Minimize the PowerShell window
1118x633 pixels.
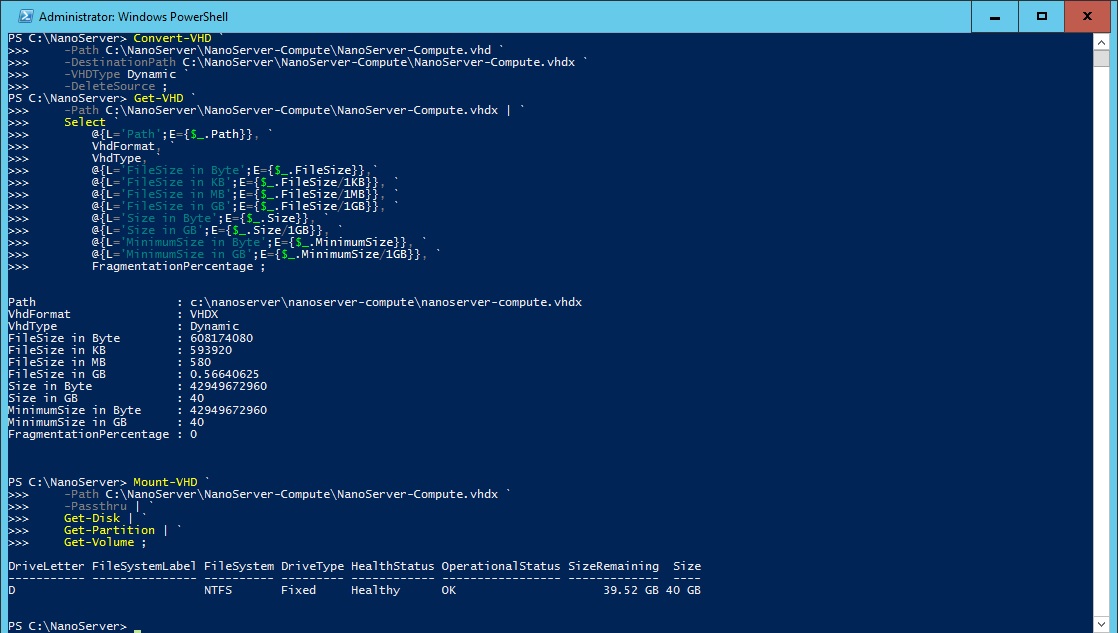click(x=995, y=16)
